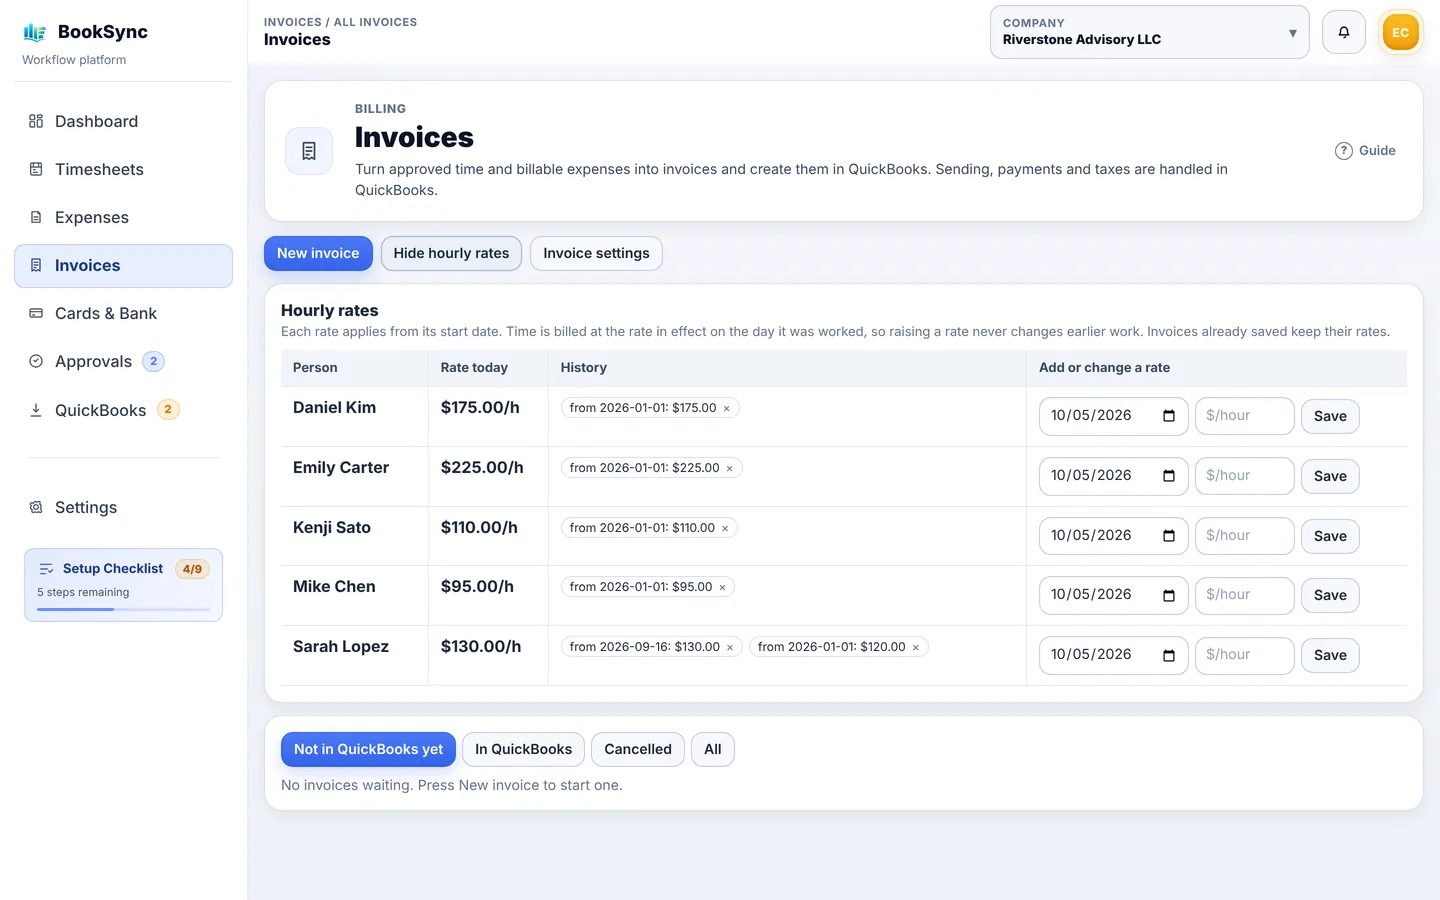Open Invoice settings

point(596,253)
